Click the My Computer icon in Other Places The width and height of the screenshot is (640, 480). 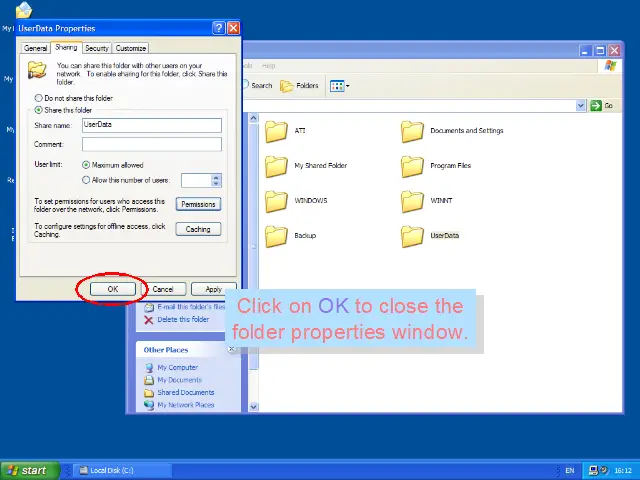[x=149, y=368]
